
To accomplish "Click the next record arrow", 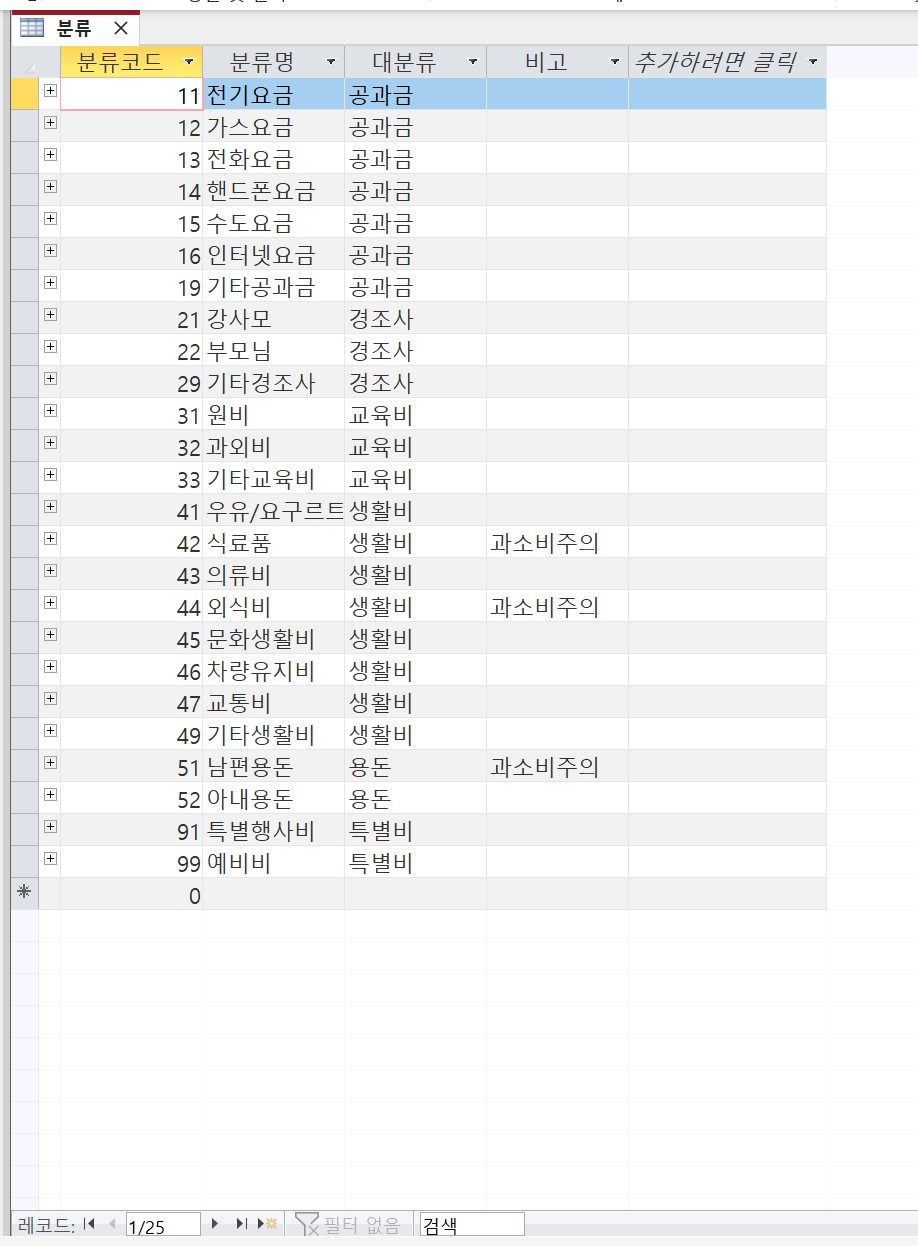I will [x=214, y=1224].
